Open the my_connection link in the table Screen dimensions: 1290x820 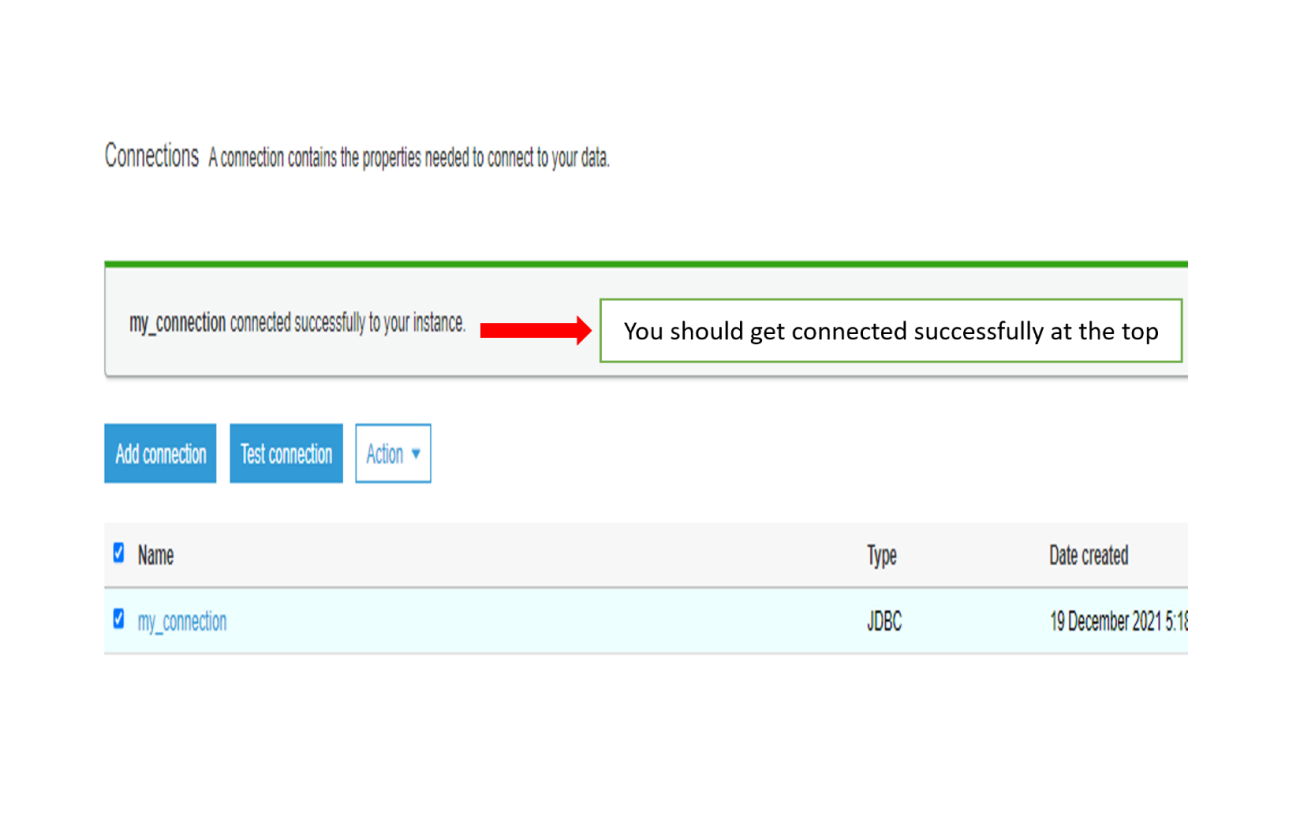[182, 622]
